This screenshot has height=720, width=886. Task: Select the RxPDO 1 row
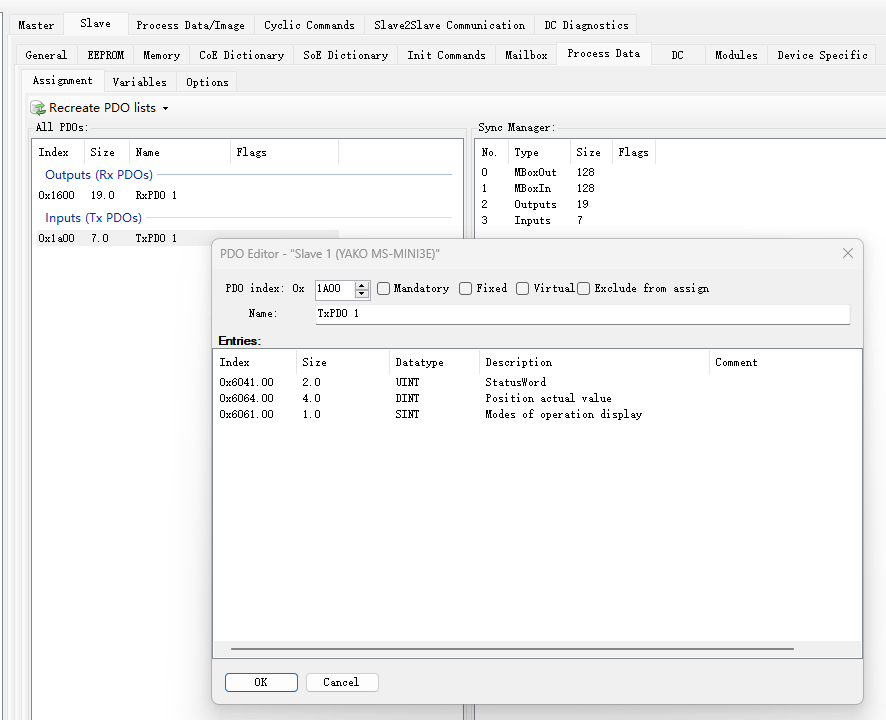pos(155,196)
